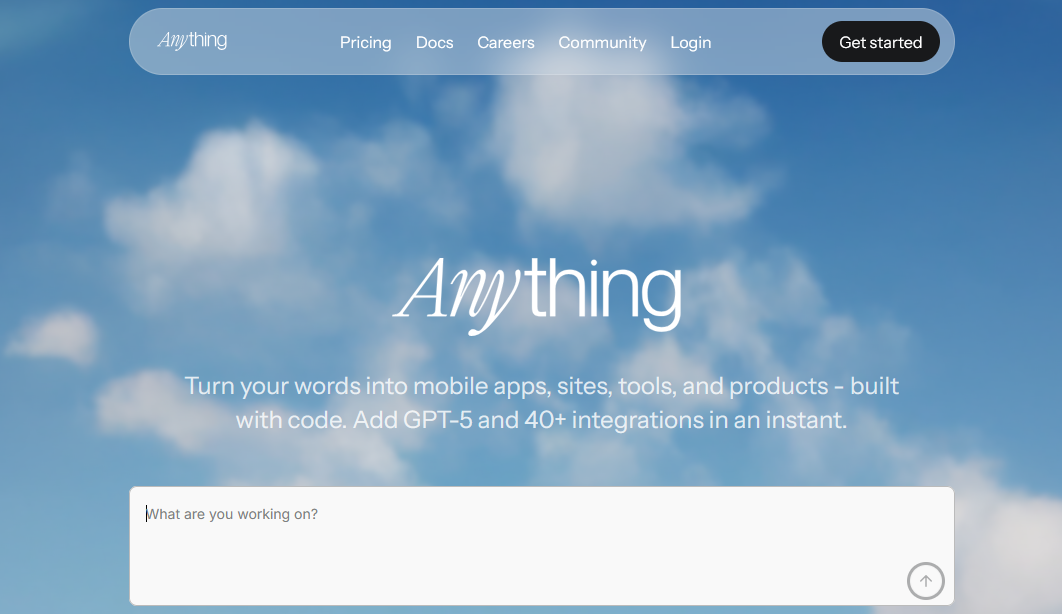Visit the Community link
Screen dimensions: 1062x614
coord(602,43)
